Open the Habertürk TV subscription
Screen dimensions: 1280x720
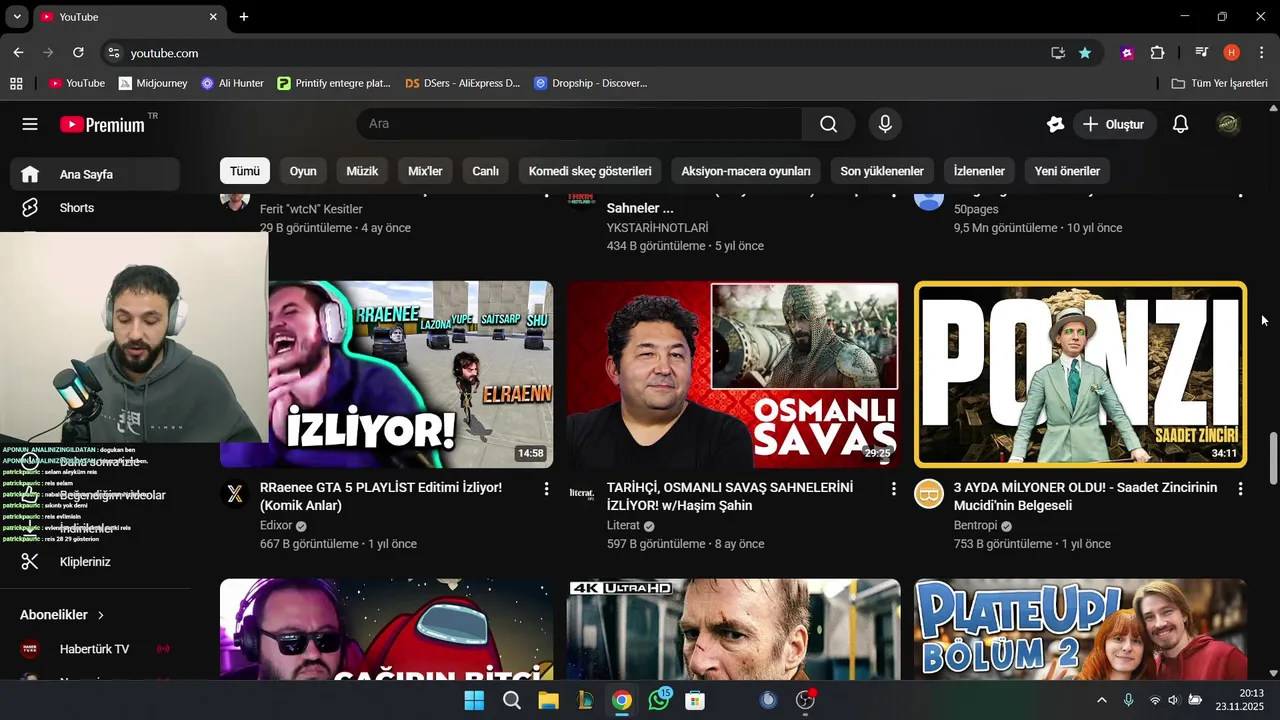96,649
